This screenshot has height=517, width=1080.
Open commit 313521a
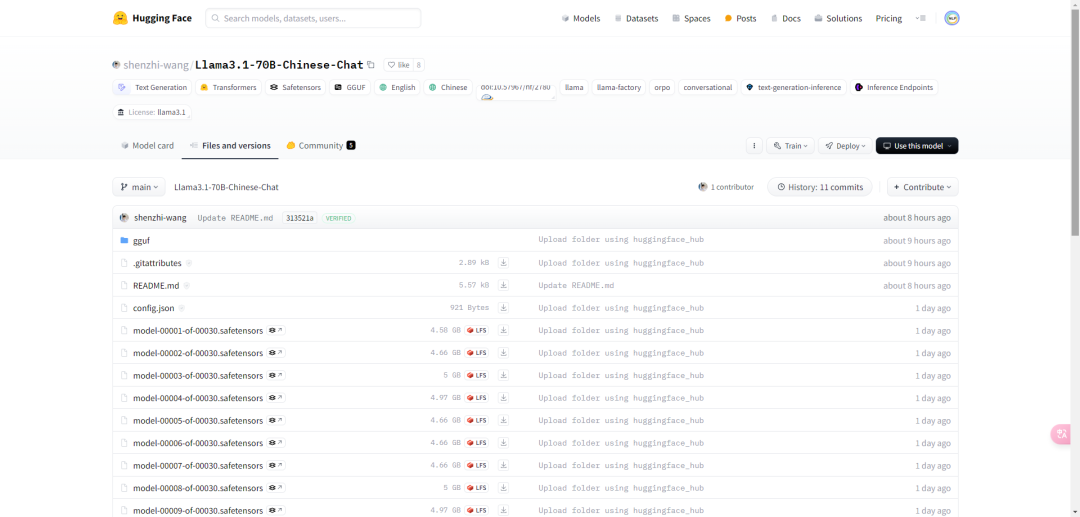tap(299, 218)
